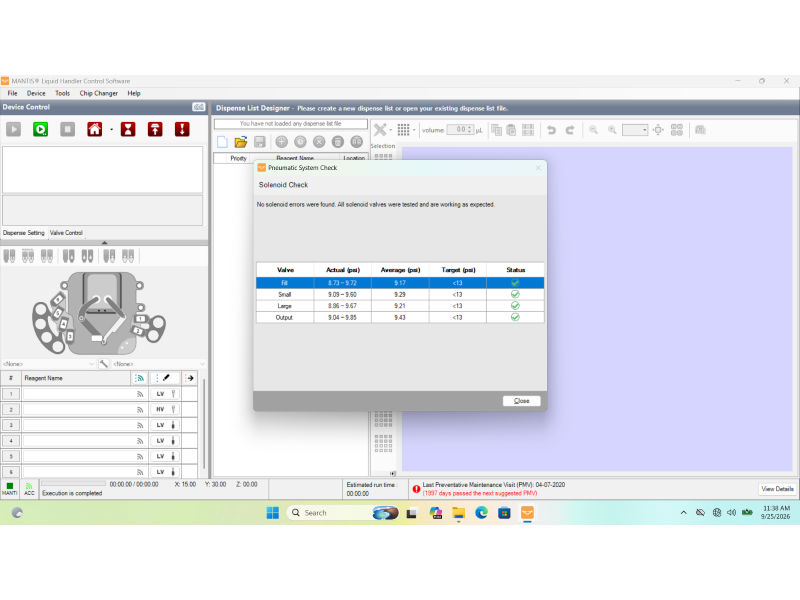The image size is (800, 600).
Task: Click the reagent name field in row 4
Action: [84, 440]
